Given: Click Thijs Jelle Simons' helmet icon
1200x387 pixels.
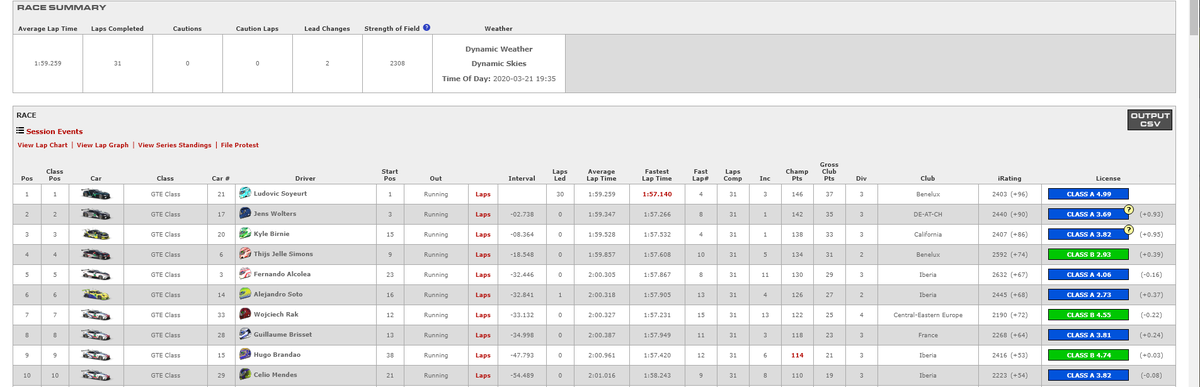Looking at the screenshot, I should [x=245, y=253].
